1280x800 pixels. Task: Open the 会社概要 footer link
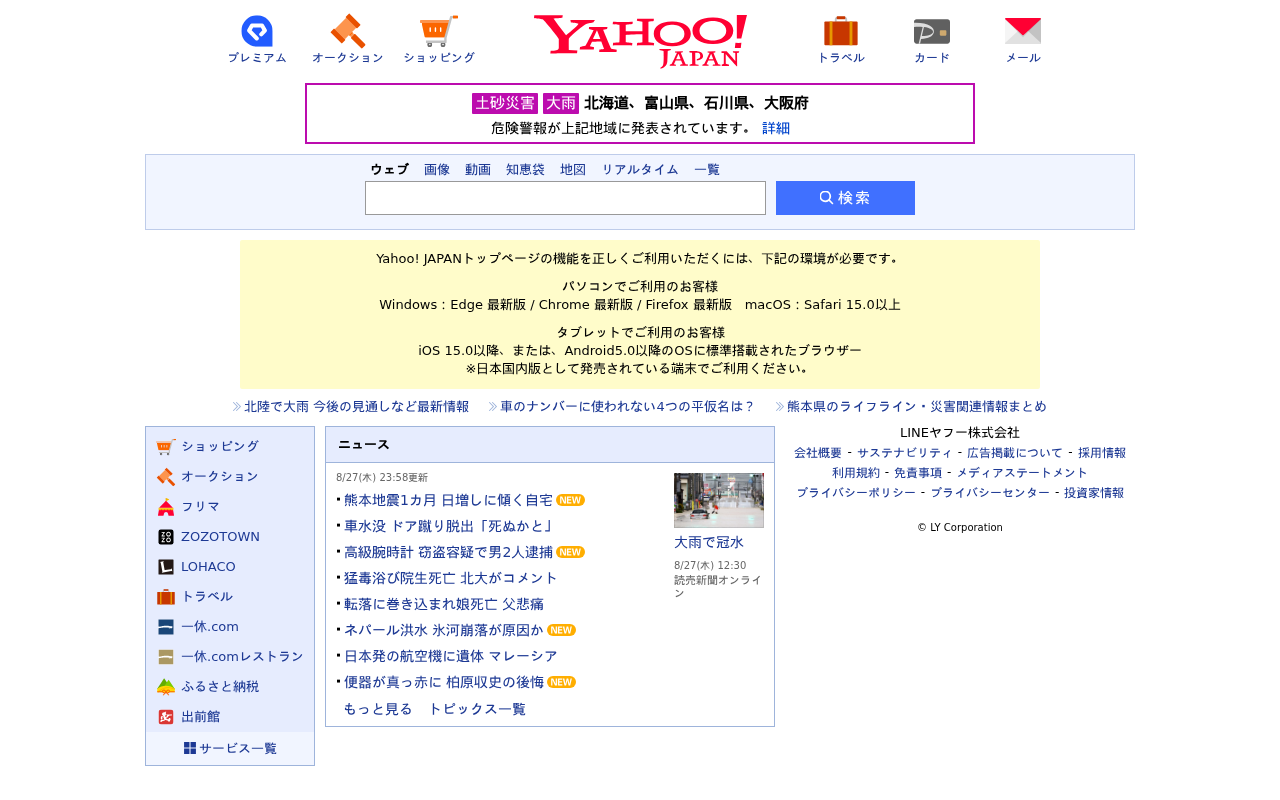point(818,453)
